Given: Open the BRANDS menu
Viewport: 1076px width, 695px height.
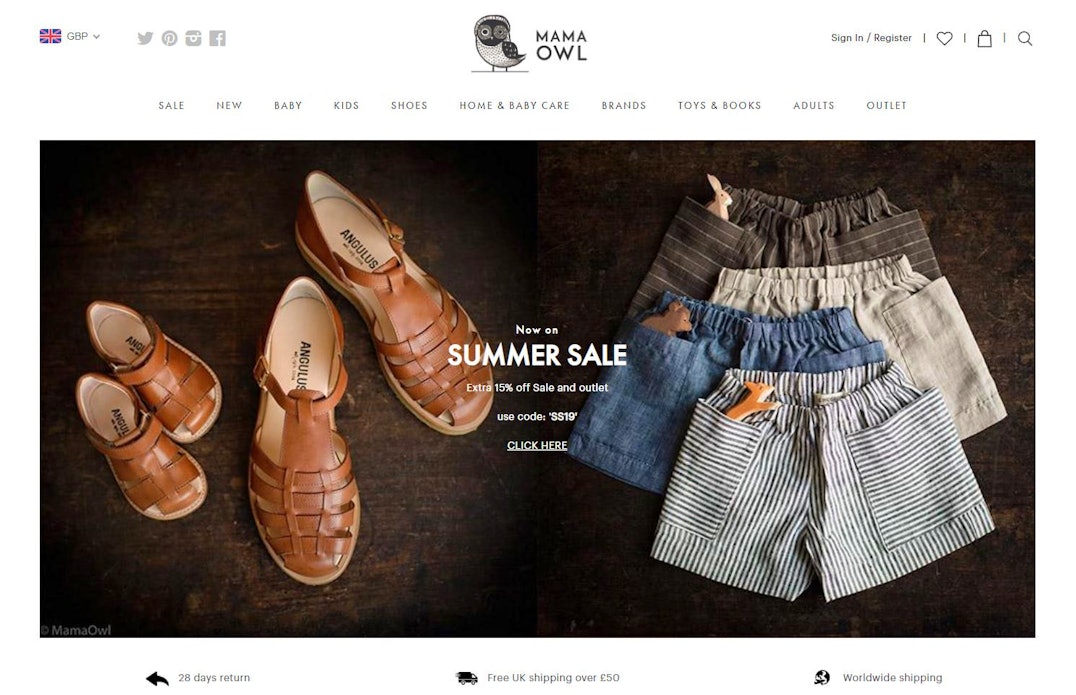Looking at the screenshot, I should click(x=624, y=106).
